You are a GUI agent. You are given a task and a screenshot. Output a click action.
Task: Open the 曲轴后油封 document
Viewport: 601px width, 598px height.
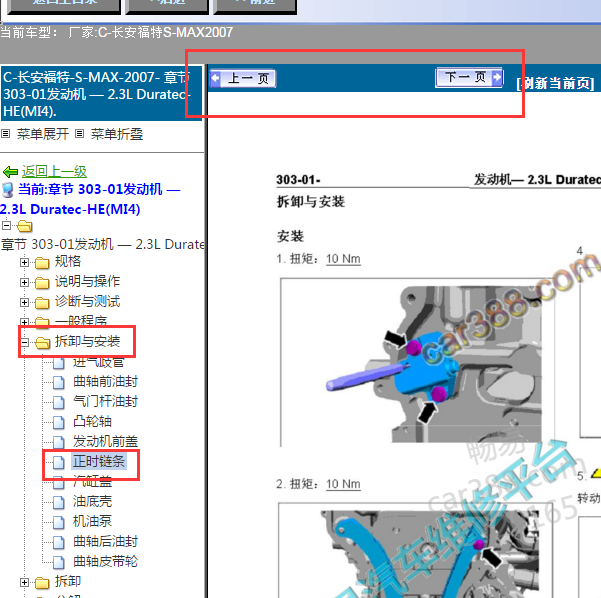pyautogui.click(x=105, y=541)
